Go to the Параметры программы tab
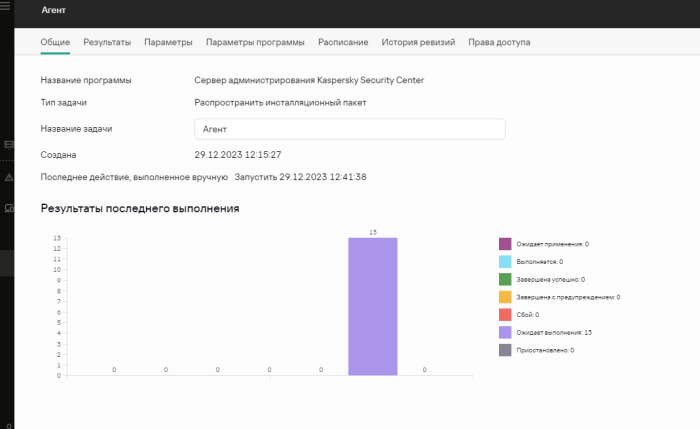Screen dimensions: 700x429 point(255,42)
